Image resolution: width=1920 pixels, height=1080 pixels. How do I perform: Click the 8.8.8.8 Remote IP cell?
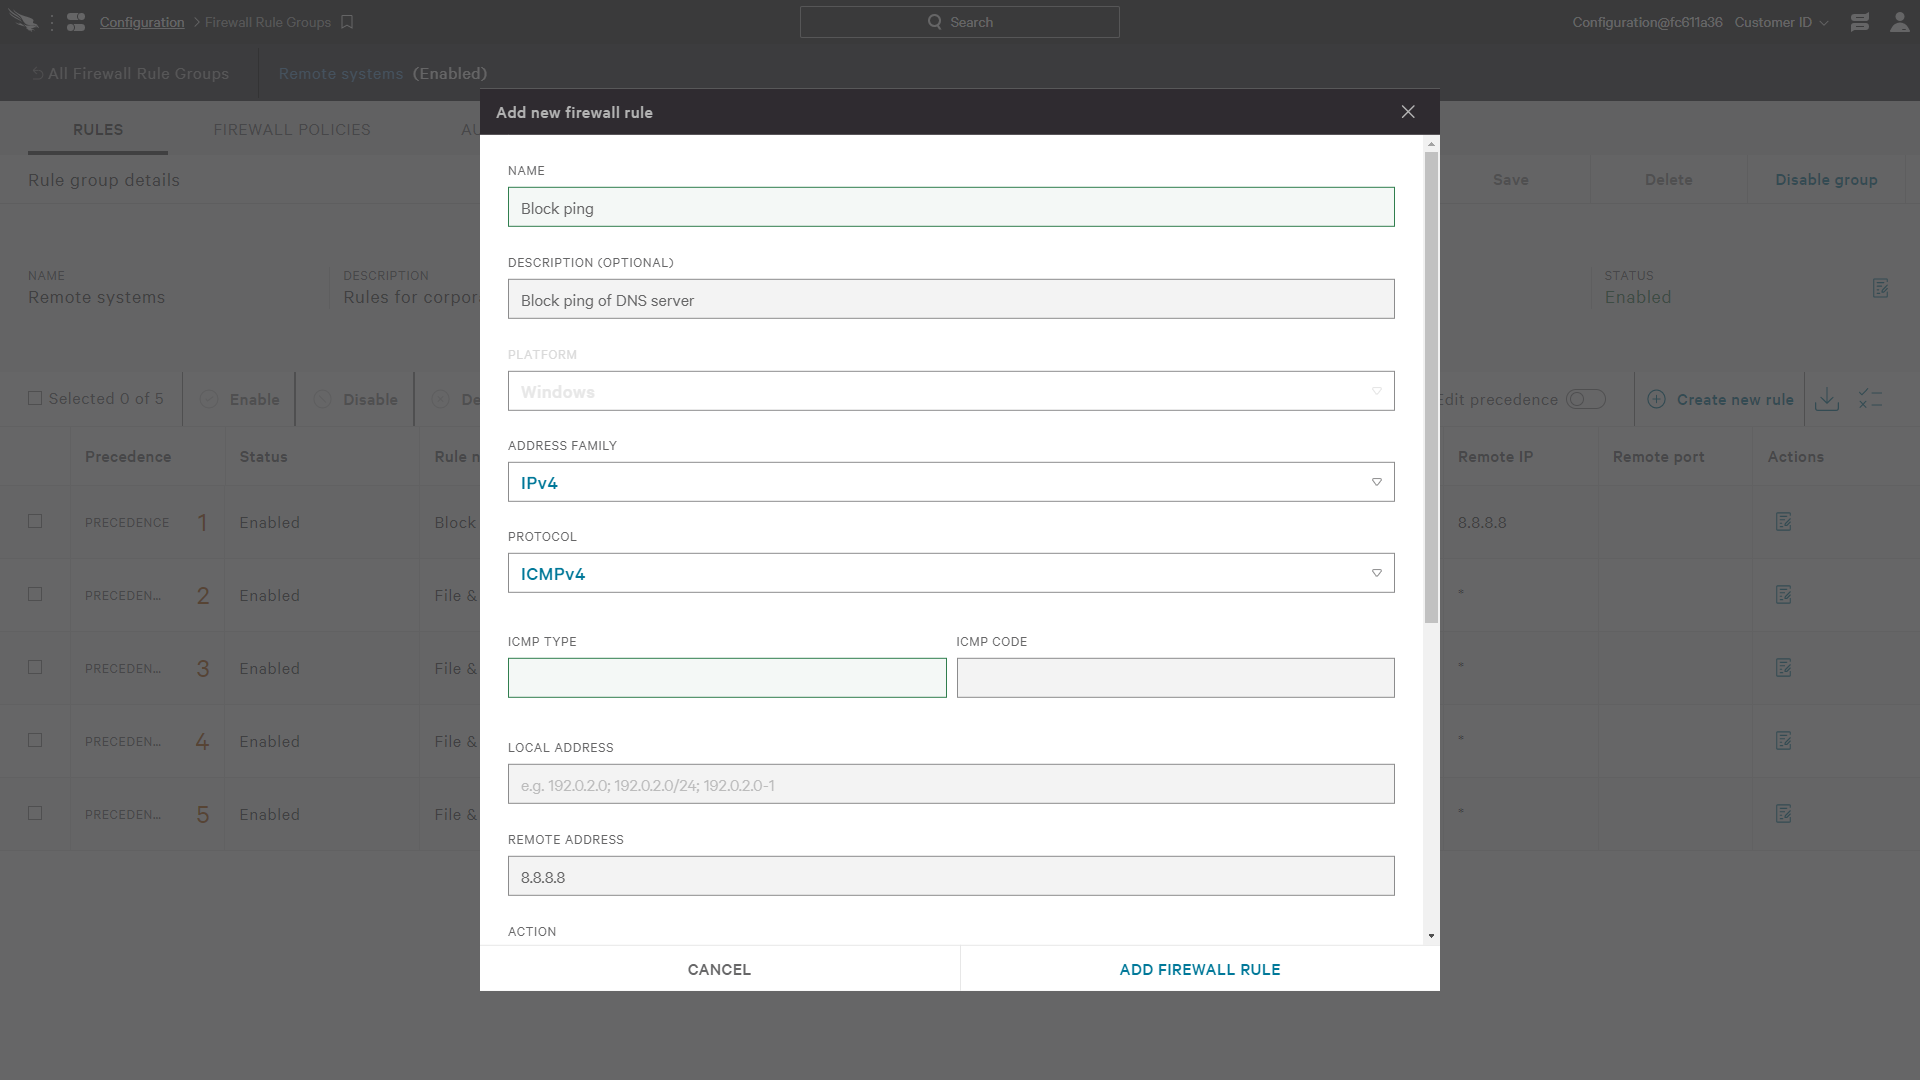point(1482,522)
